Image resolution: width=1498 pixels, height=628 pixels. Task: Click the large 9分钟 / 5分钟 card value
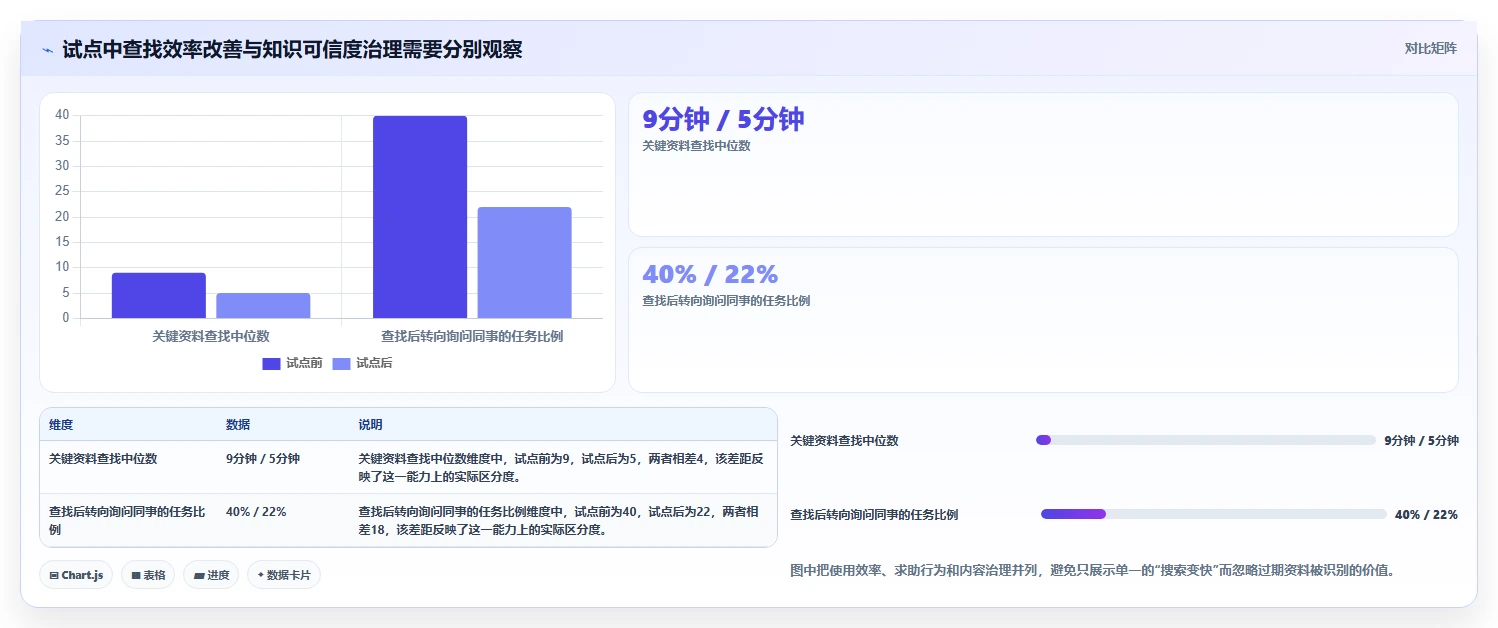coord(723,119)
